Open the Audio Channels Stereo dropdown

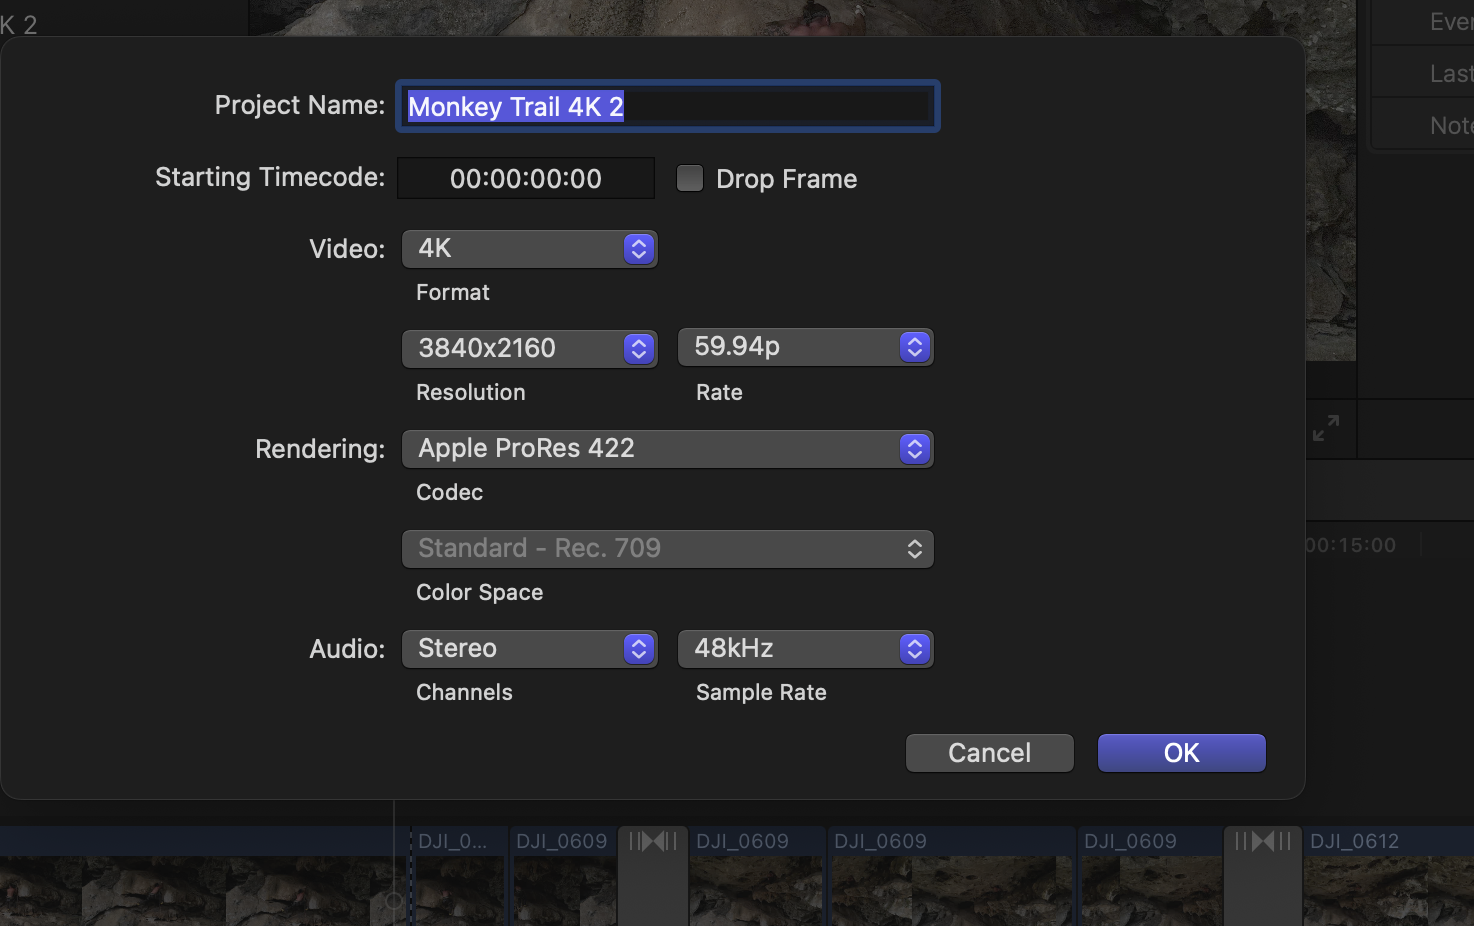pyautogui.click(x=529, y=649)
